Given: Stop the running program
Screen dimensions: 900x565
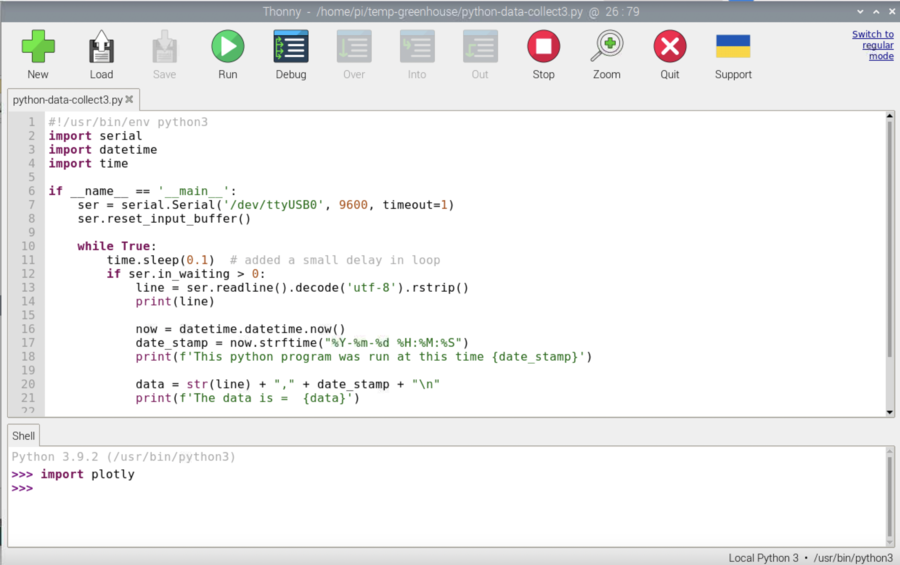Looking at the screenshot, I should [x=543, y=47].
